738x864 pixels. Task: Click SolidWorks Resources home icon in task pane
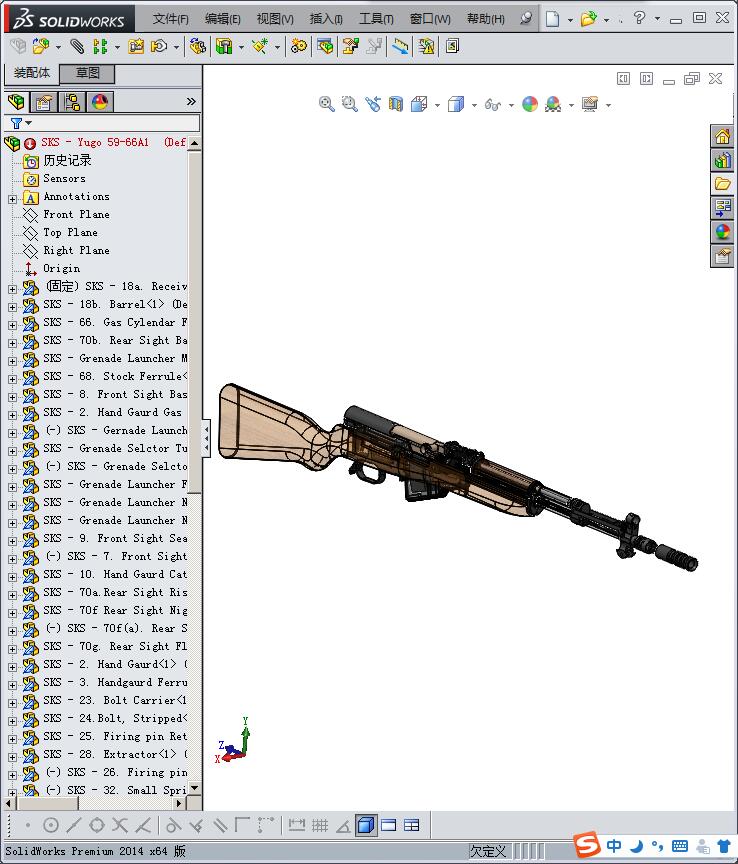[x=722, y=137]
